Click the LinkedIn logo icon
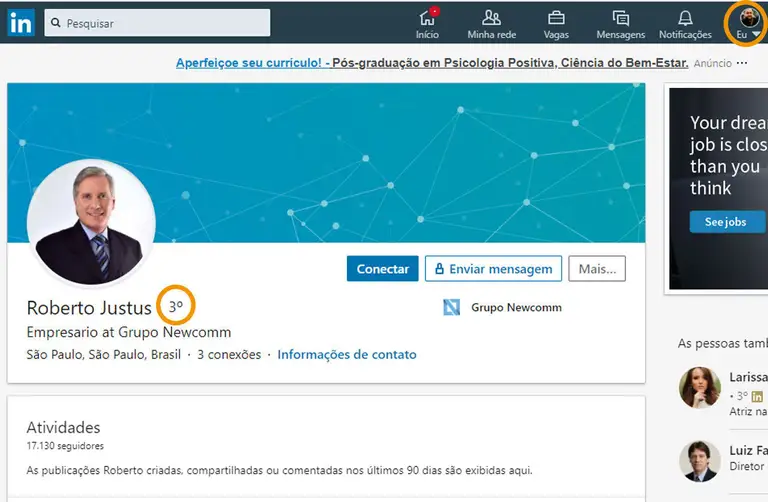Image resolution: width=768 pixels, height=502 pixels. [21, 22]
